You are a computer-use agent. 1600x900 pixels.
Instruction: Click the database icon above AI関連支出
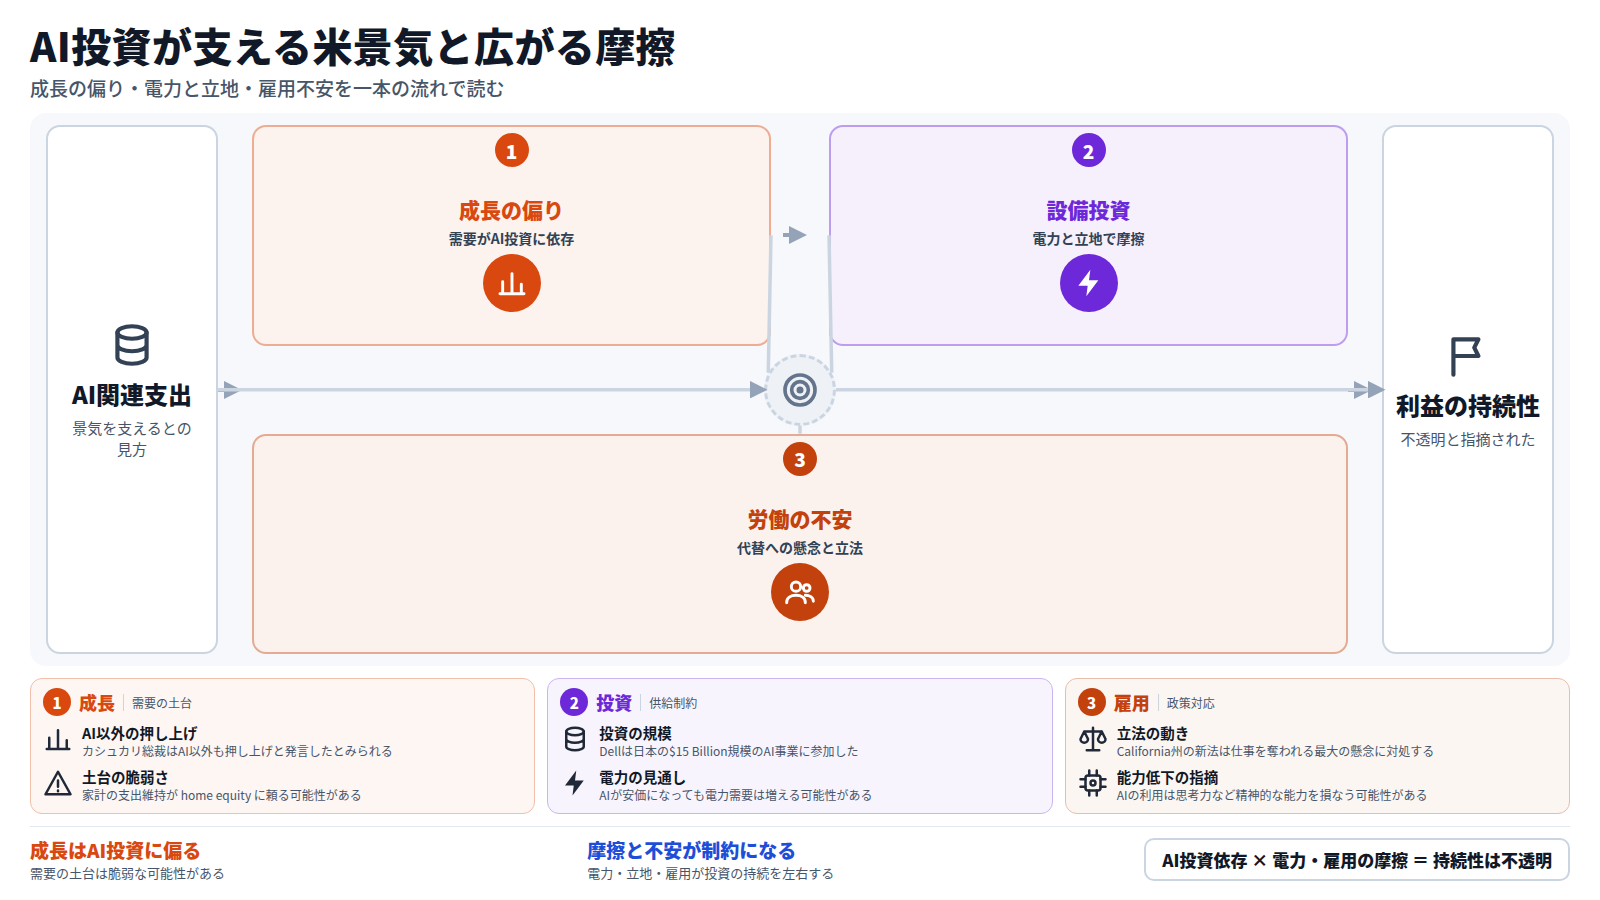132,345
